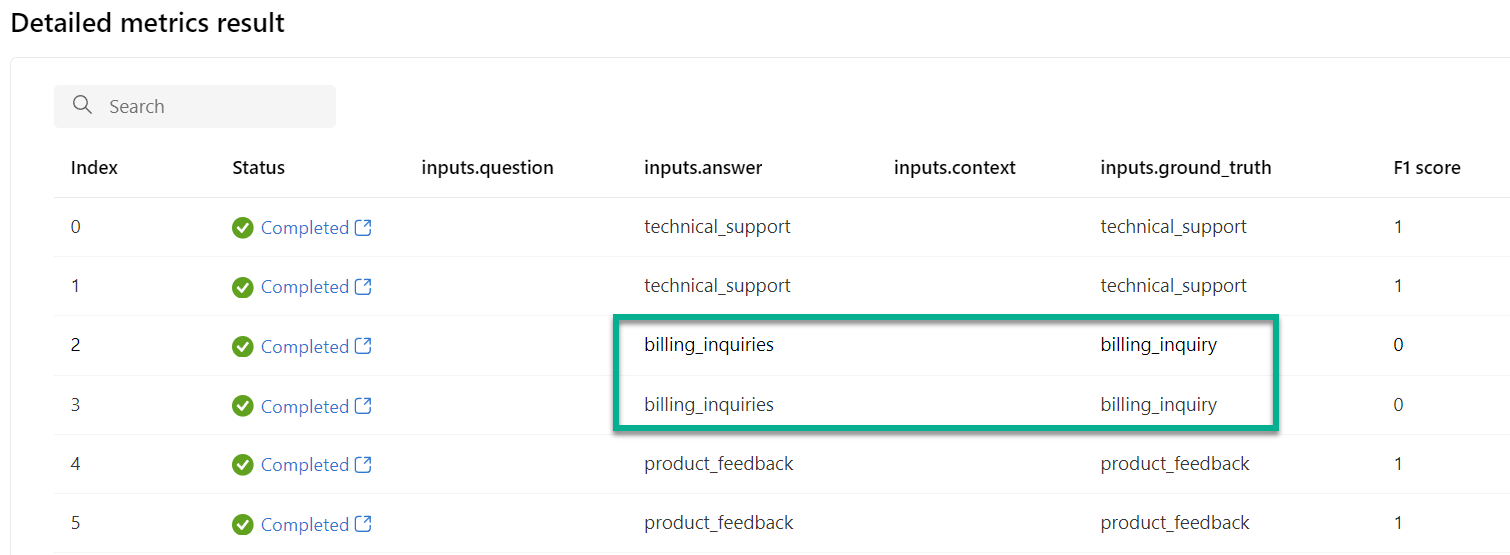Click green checkmark status icon in row 3
Screen dimensions: 1510x555
[242, 406]
